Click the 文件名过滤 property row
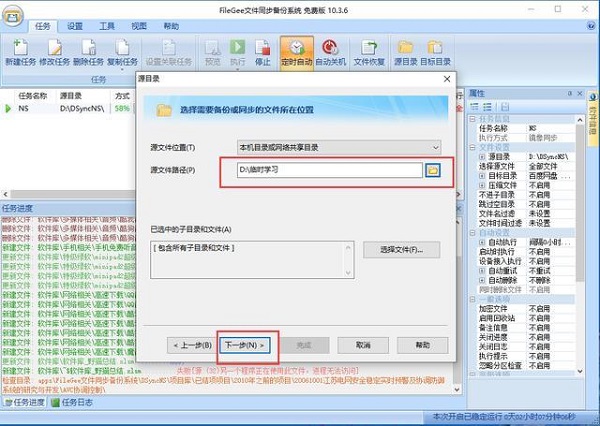The image size is (600, 426). point(526,214)
